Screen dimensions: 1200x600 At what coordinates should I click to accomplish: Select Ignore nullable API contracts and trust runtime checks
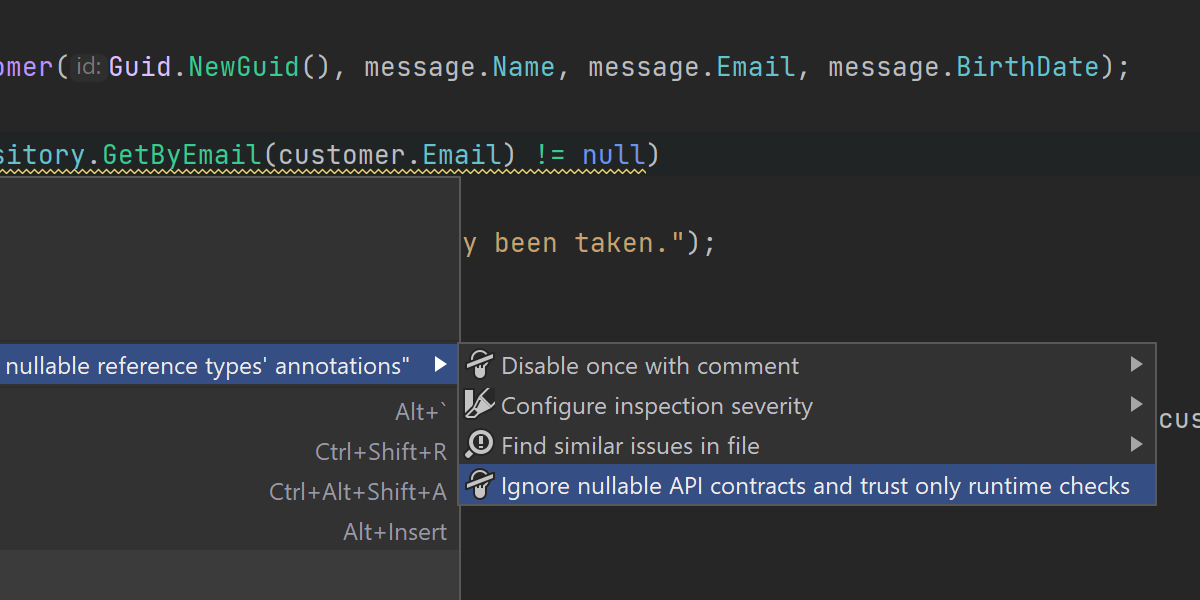tap(815, 486)
